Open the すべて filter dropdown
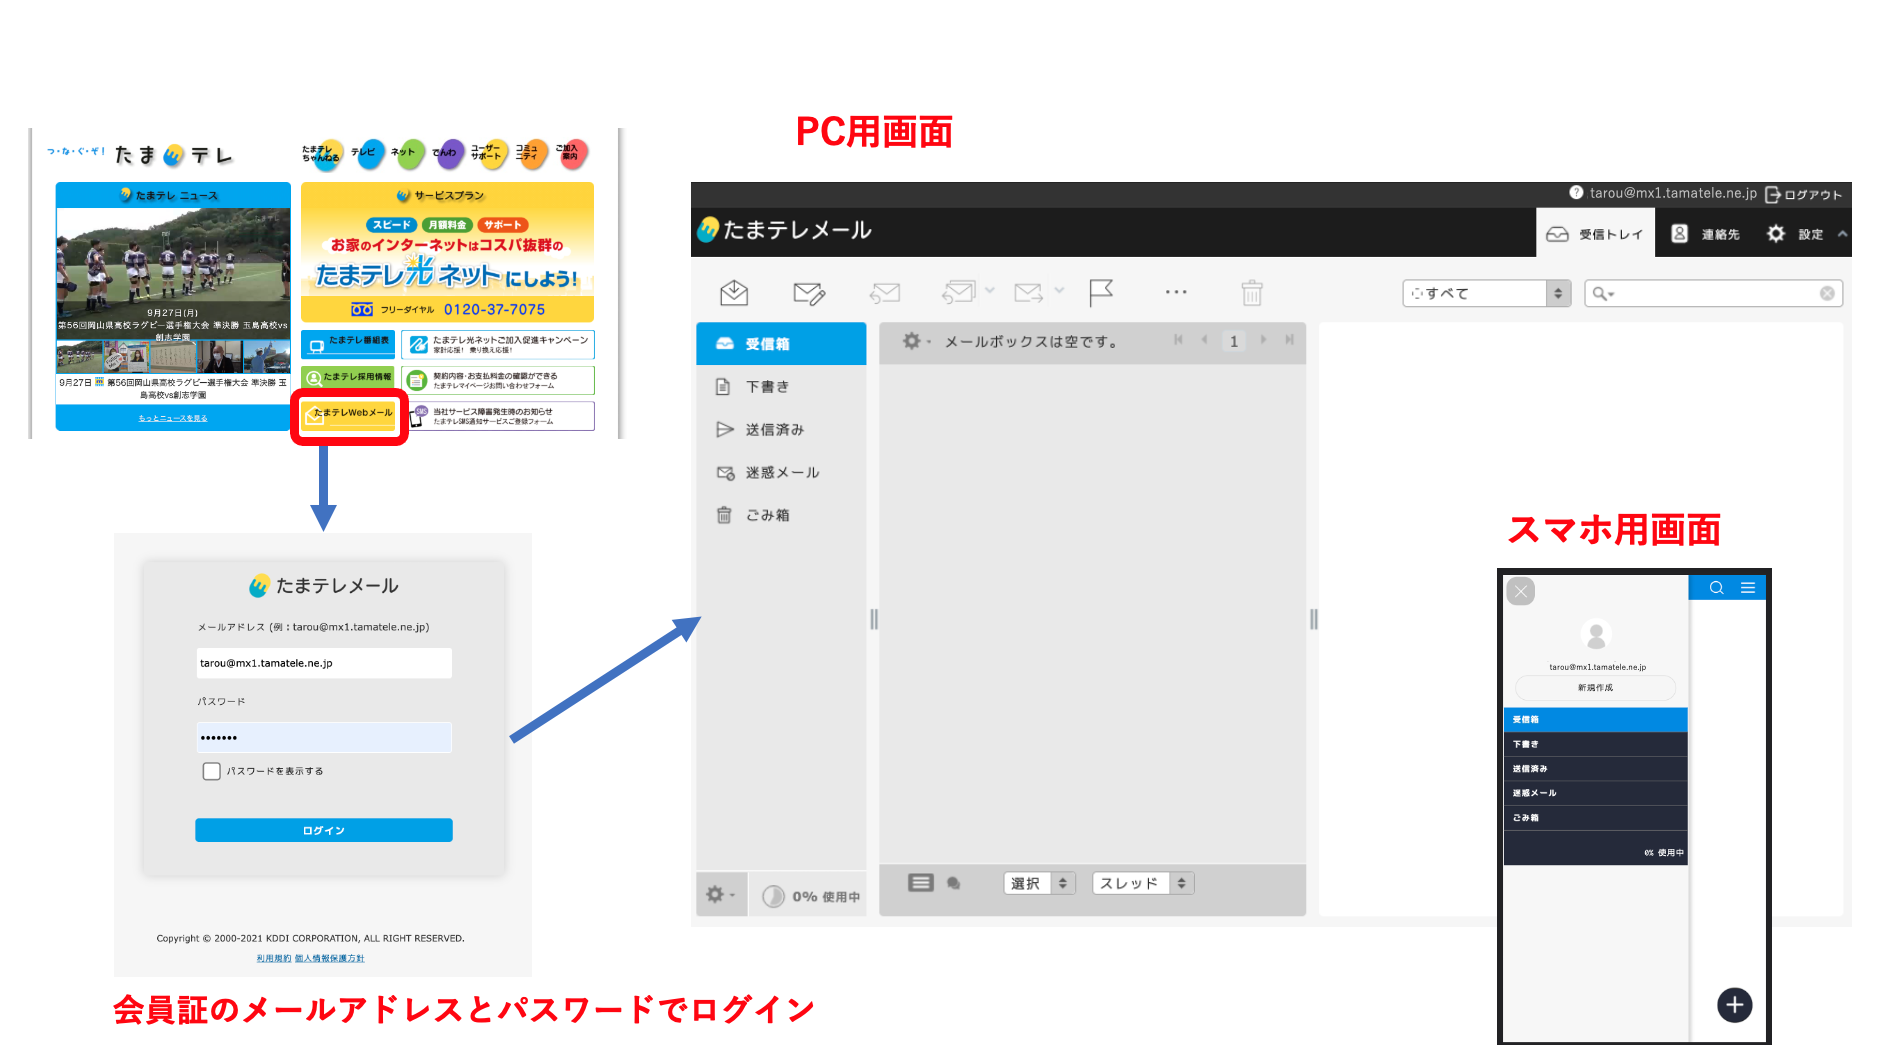1879x1058 pixels. 1486,293
